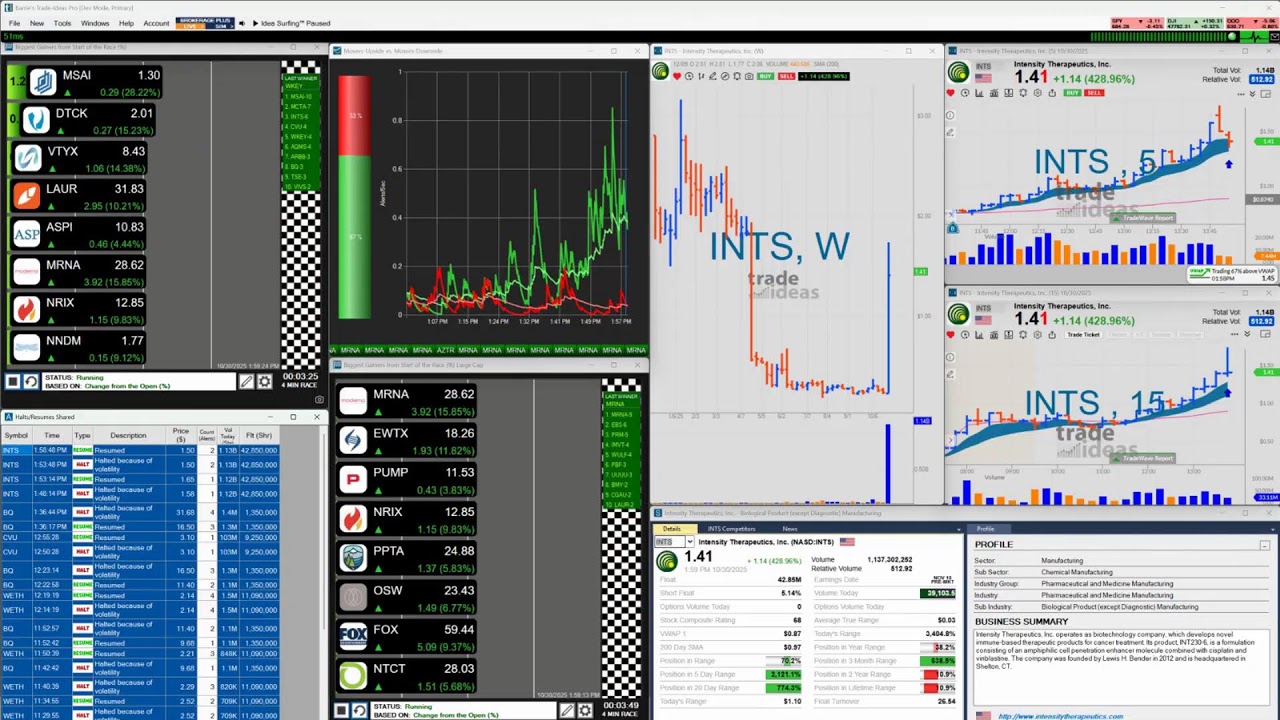Viewport: 1280px width, 720px height.
Task: Switch to the News tab
Action: pyautogui.click(x=790, y=528)
